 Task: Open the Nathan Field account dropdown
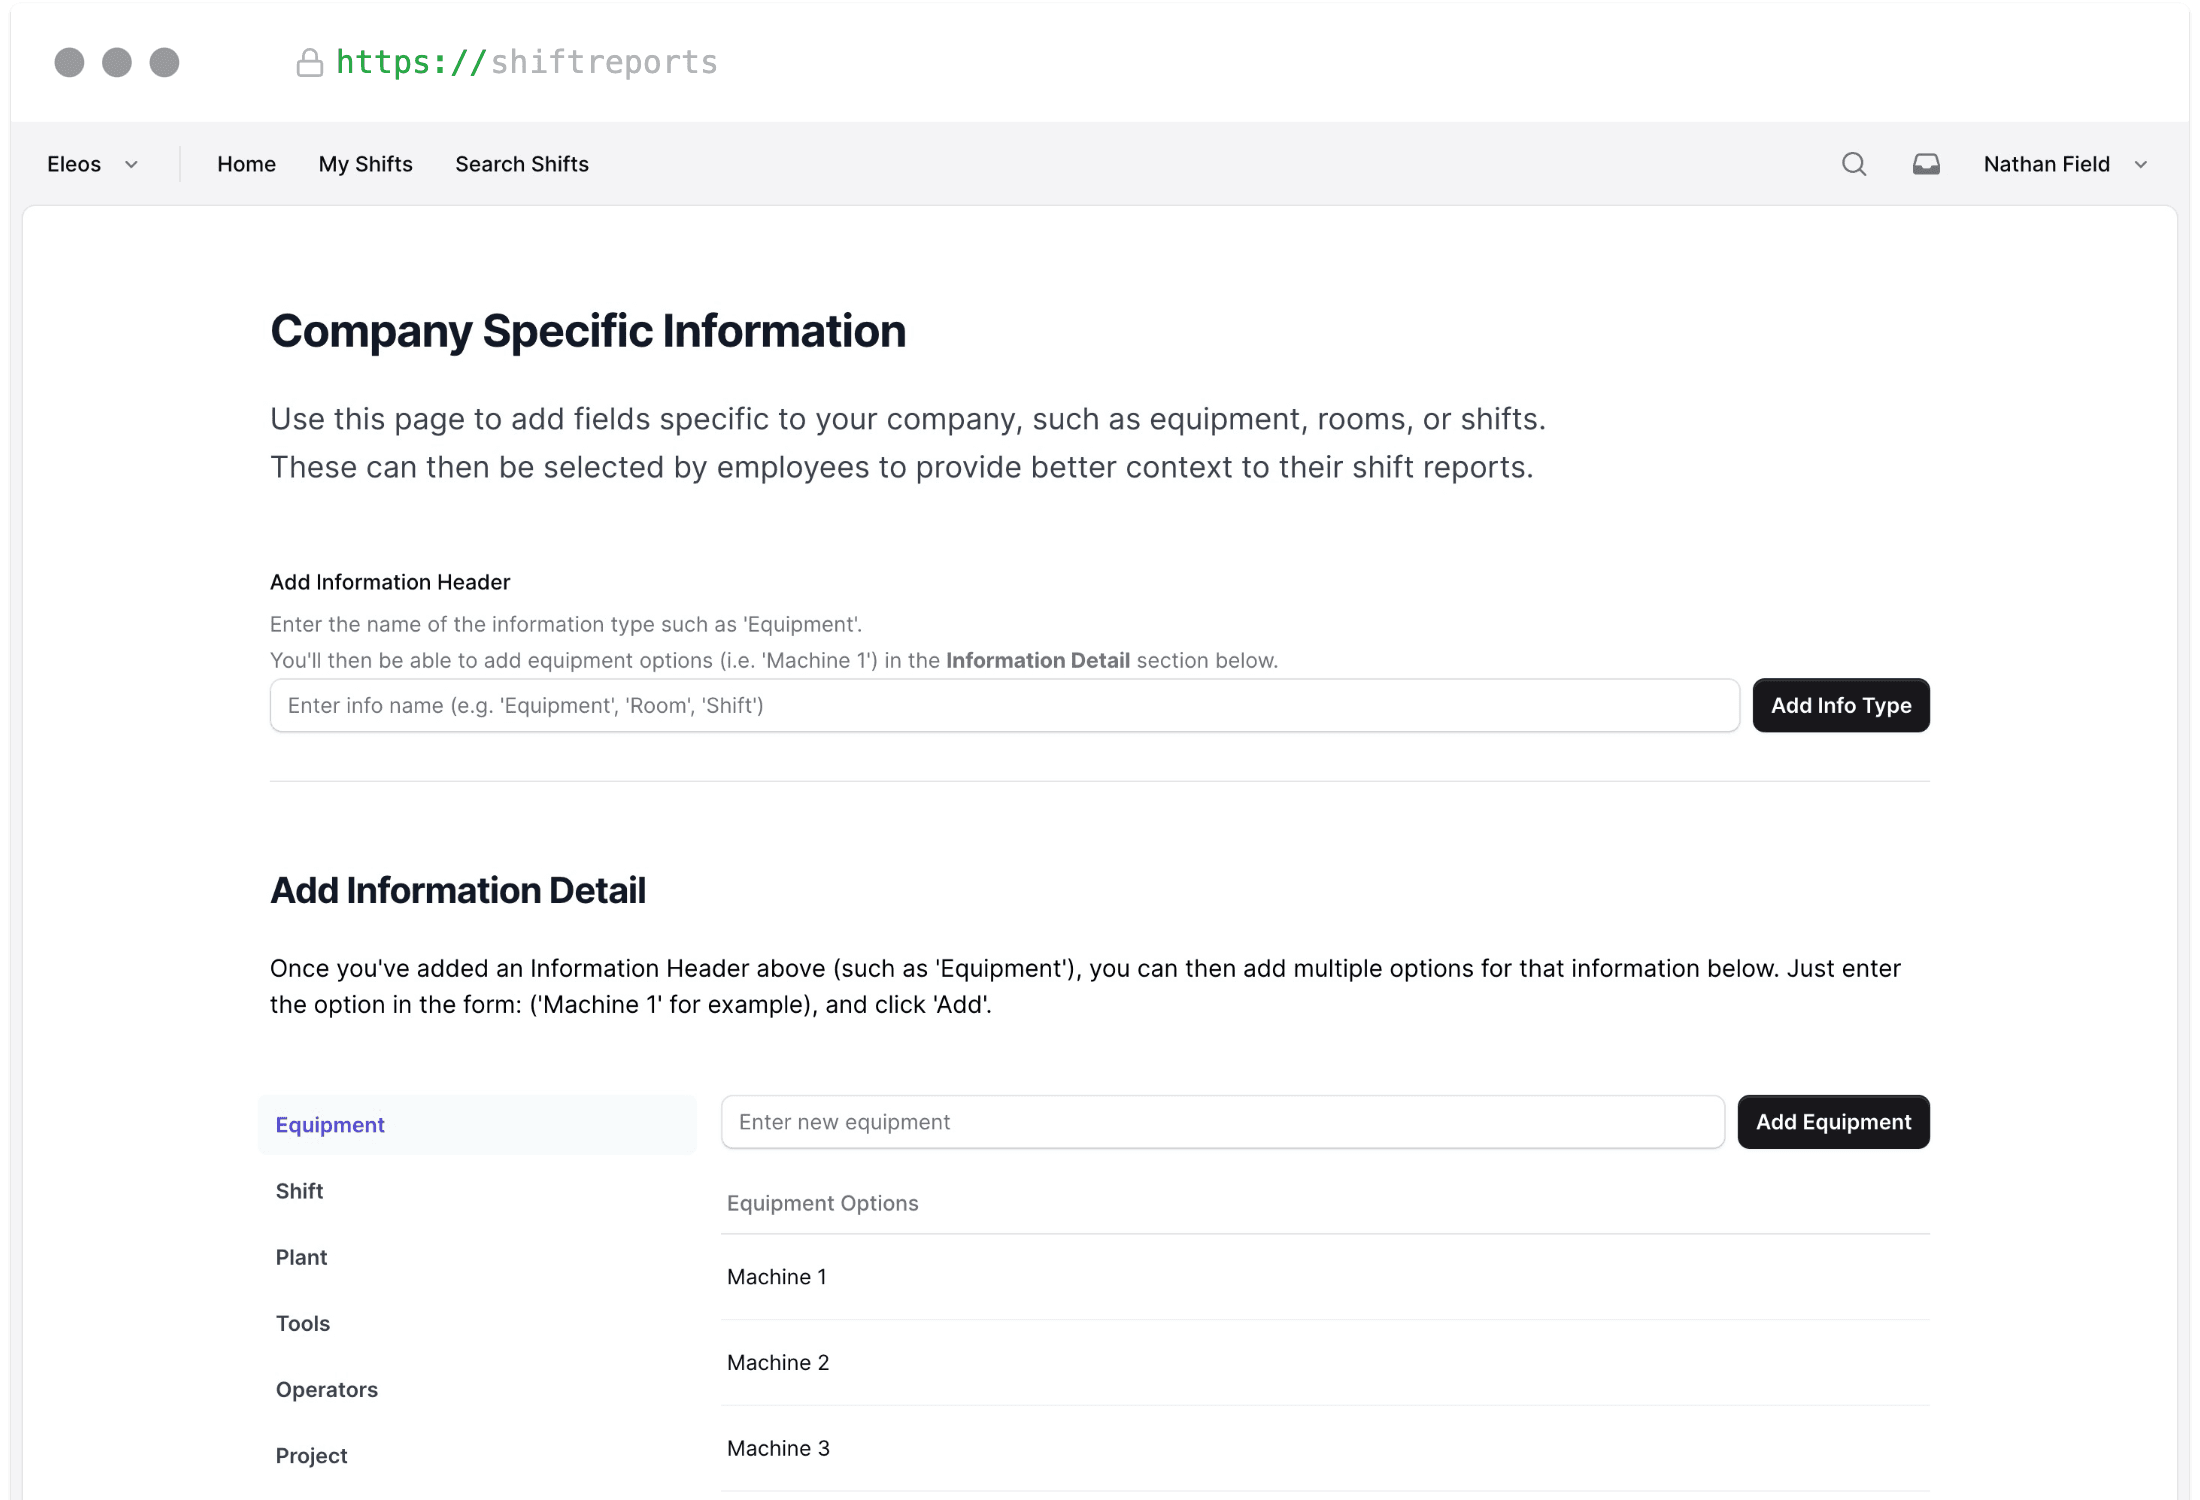tap(2065, 163)
